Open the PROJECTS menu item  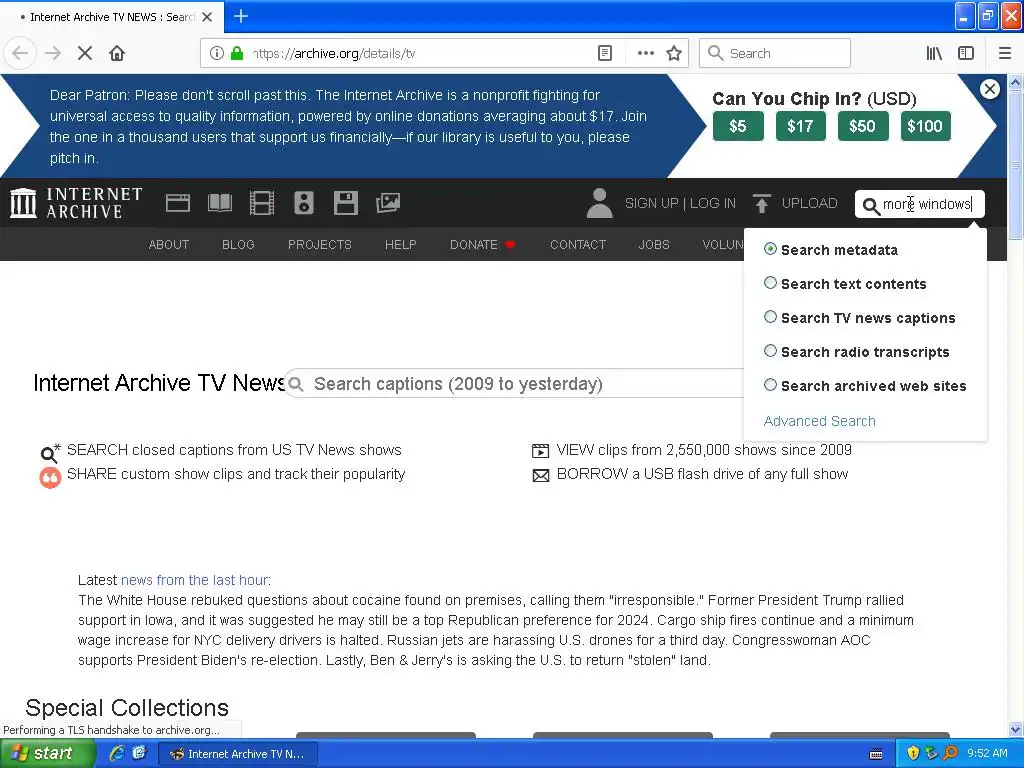pyautogui.click(x=320, y=244)
